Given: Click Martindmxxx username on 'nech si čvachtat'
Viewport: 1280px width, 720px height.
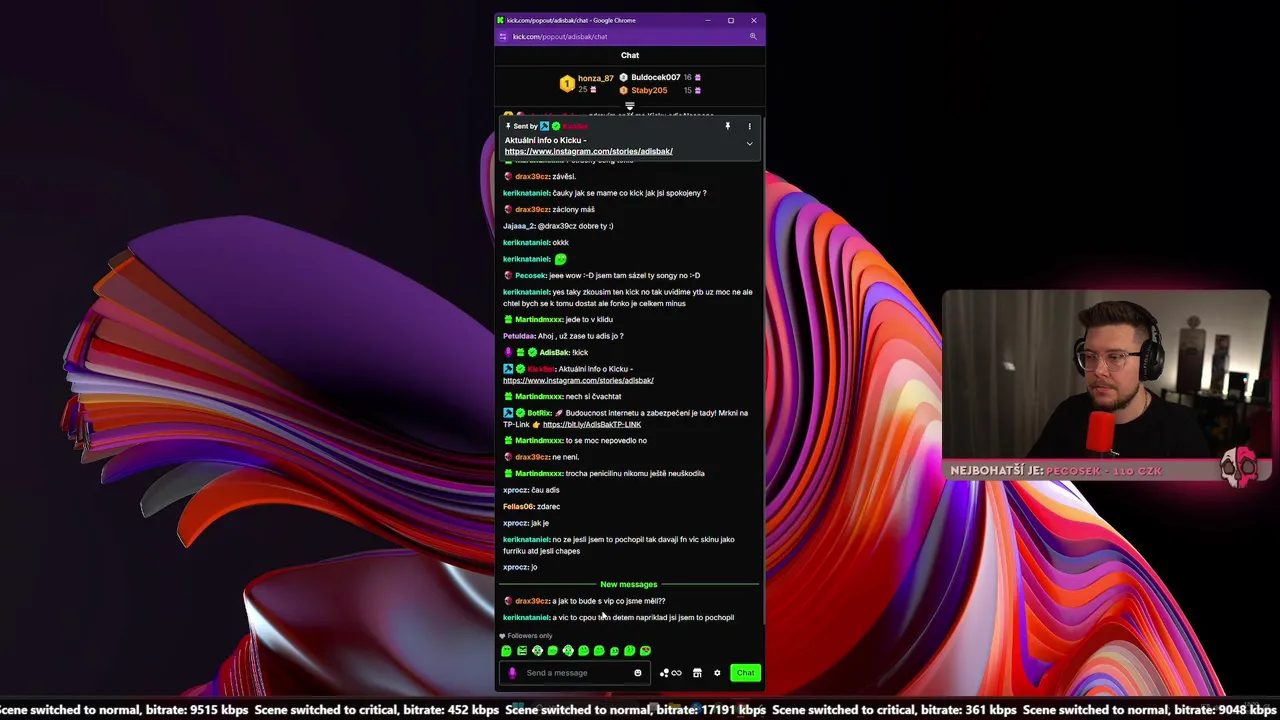Looking at the screenshot, I should pyautogui.click(x=539, y=397).
